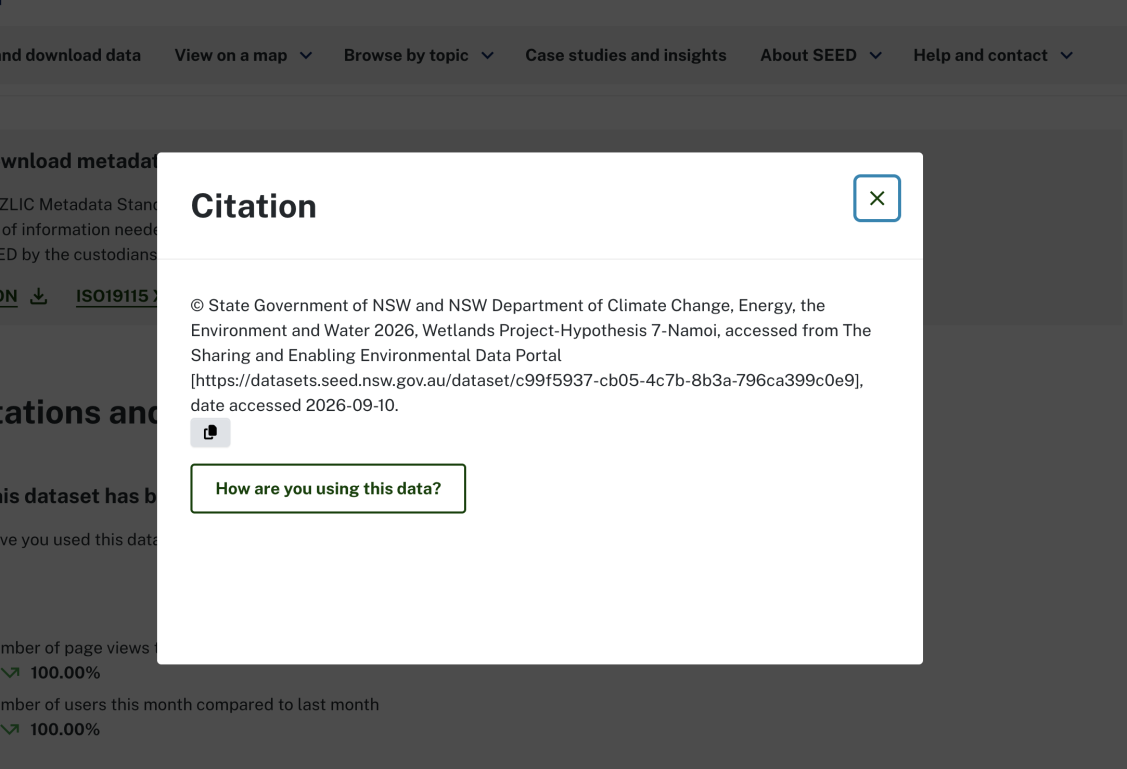Click the 'date accessed 2026-09-10' text
Screen dimensions: 1127x769
click(294, 405)
